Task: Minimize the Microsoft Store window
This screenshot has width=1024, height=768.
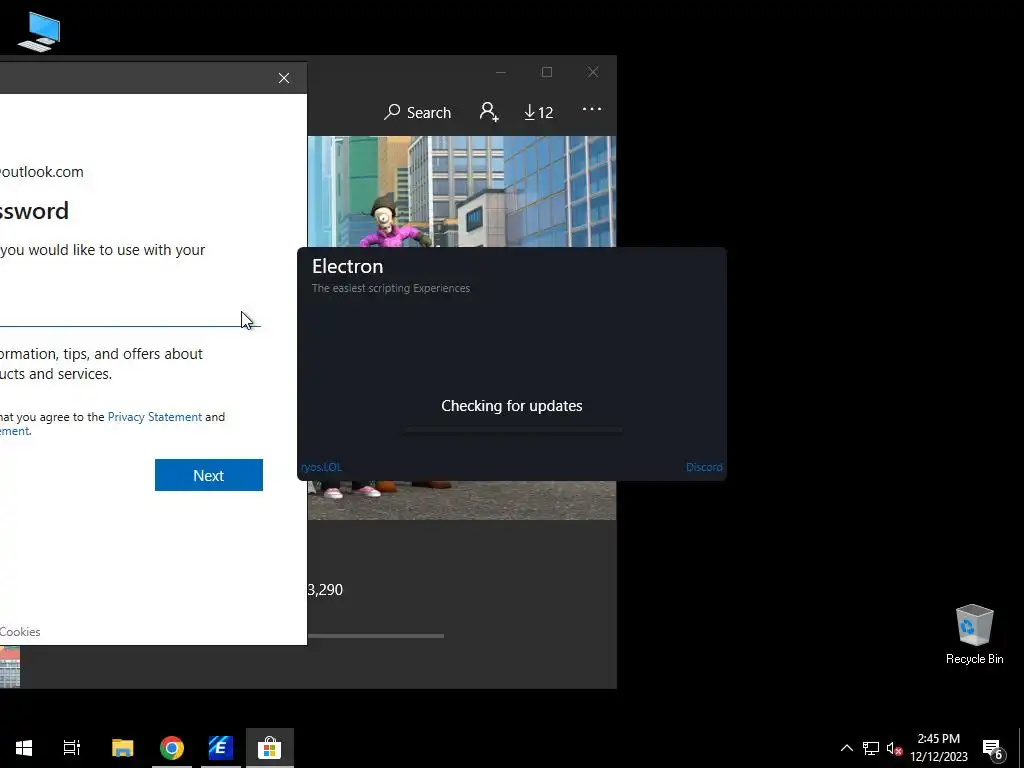Action: click(x=501, y=72)
